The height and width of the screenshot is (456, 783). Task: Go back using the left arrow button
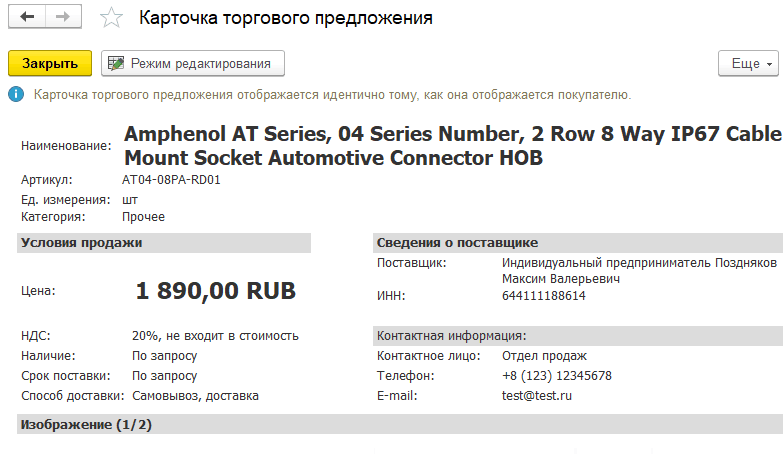[x=27, y=18]
